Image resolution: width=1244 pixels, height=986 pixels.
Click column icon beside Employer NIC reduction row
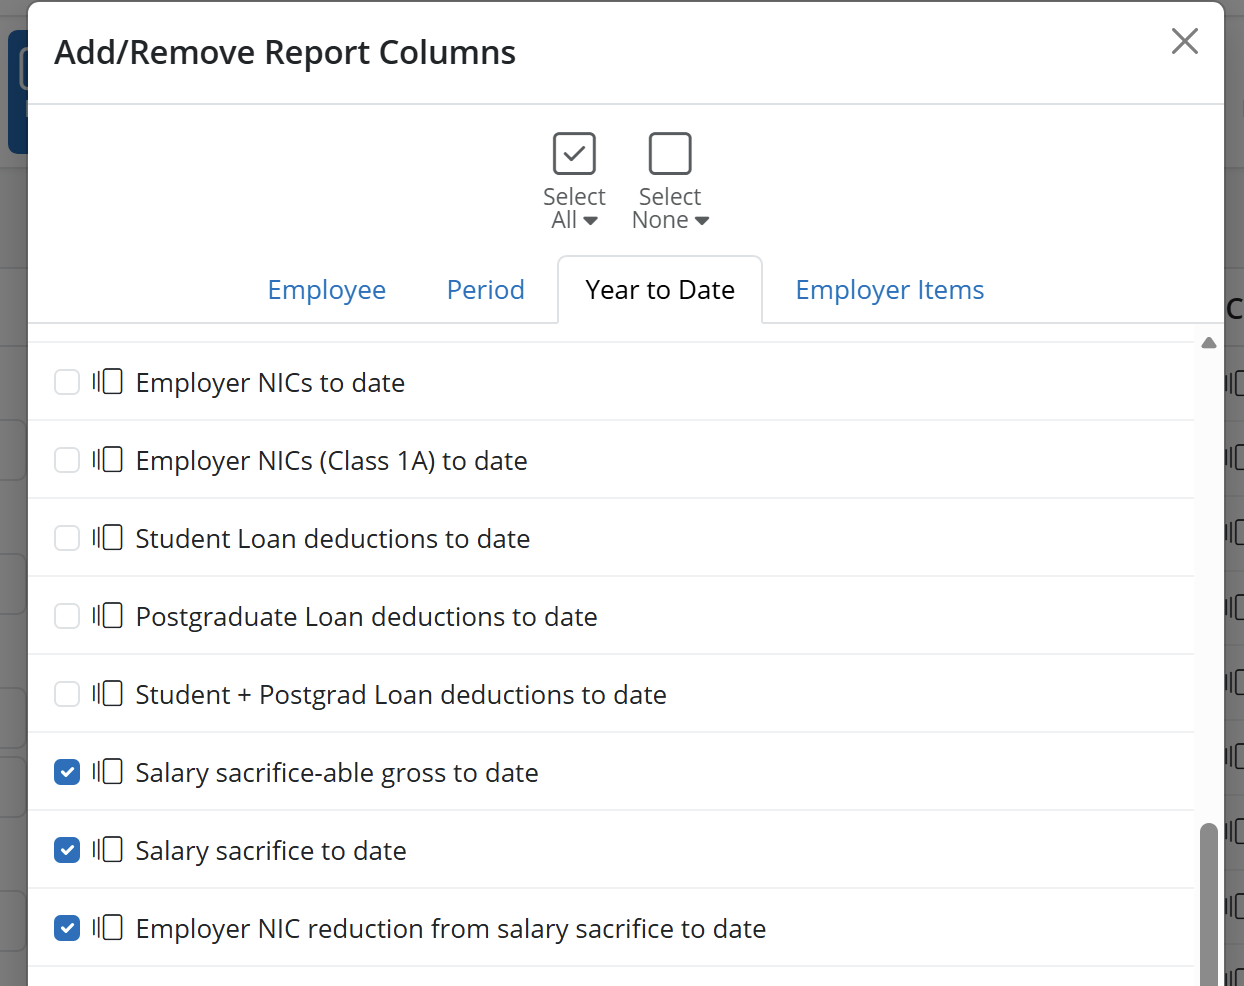(108, 928)
